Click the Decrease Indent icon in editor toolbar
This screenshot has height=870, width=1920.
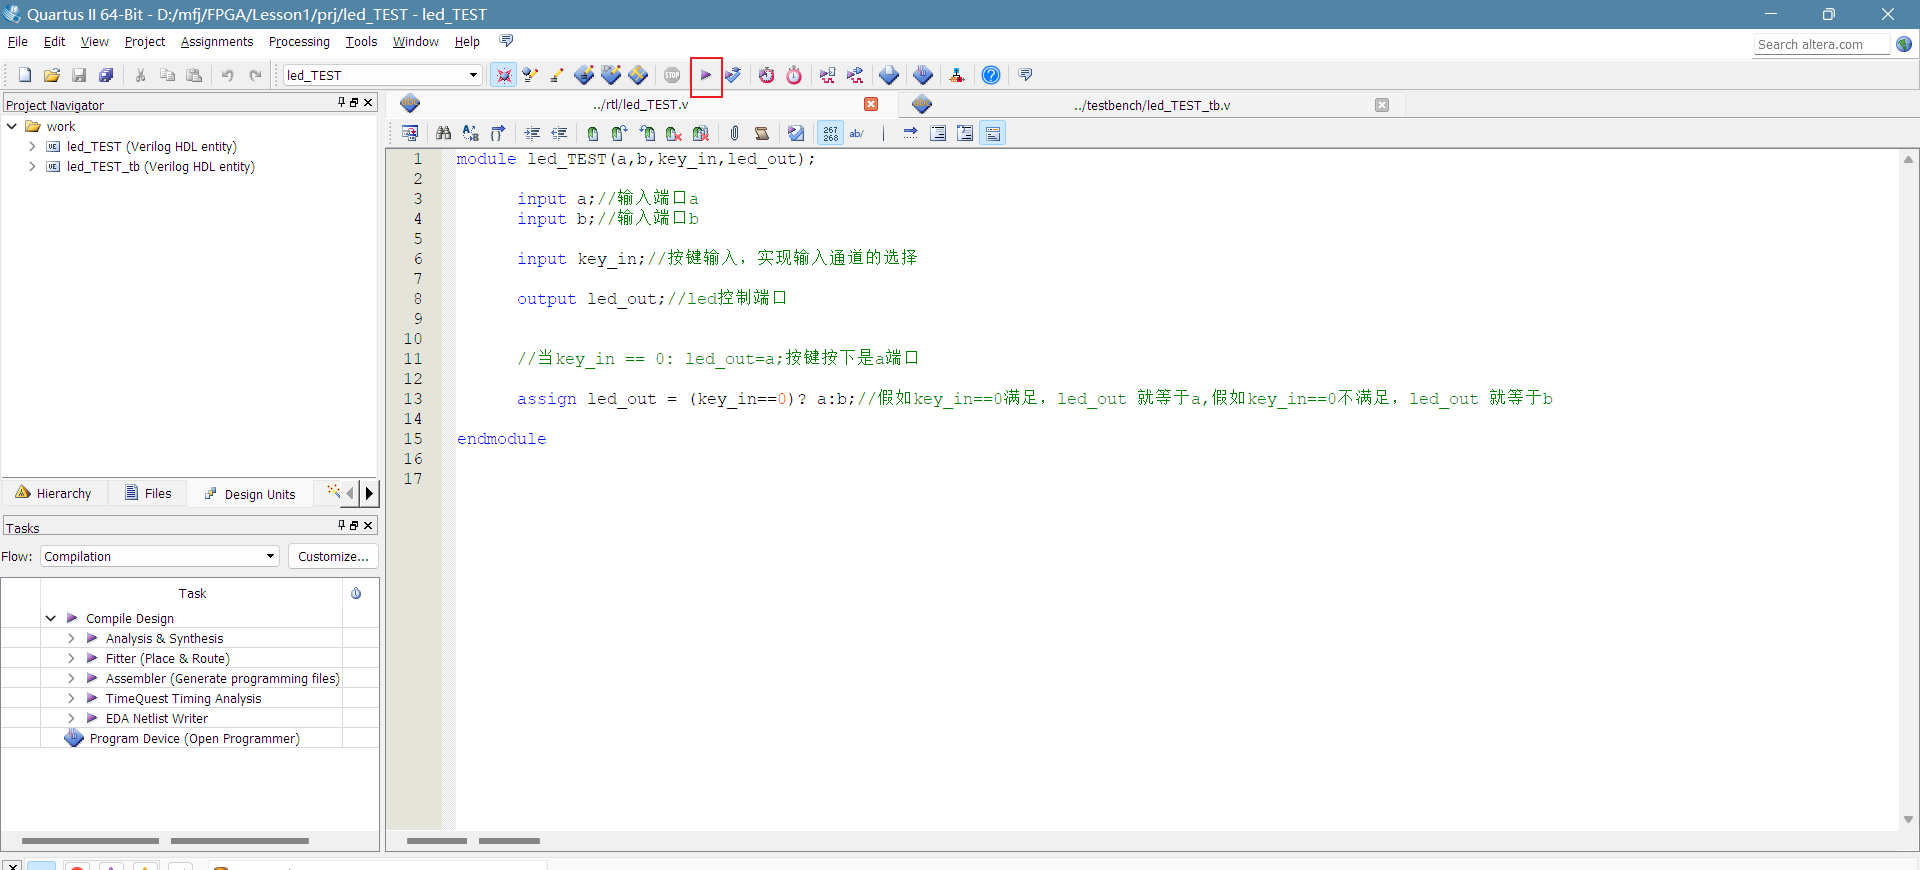point(559,133)
